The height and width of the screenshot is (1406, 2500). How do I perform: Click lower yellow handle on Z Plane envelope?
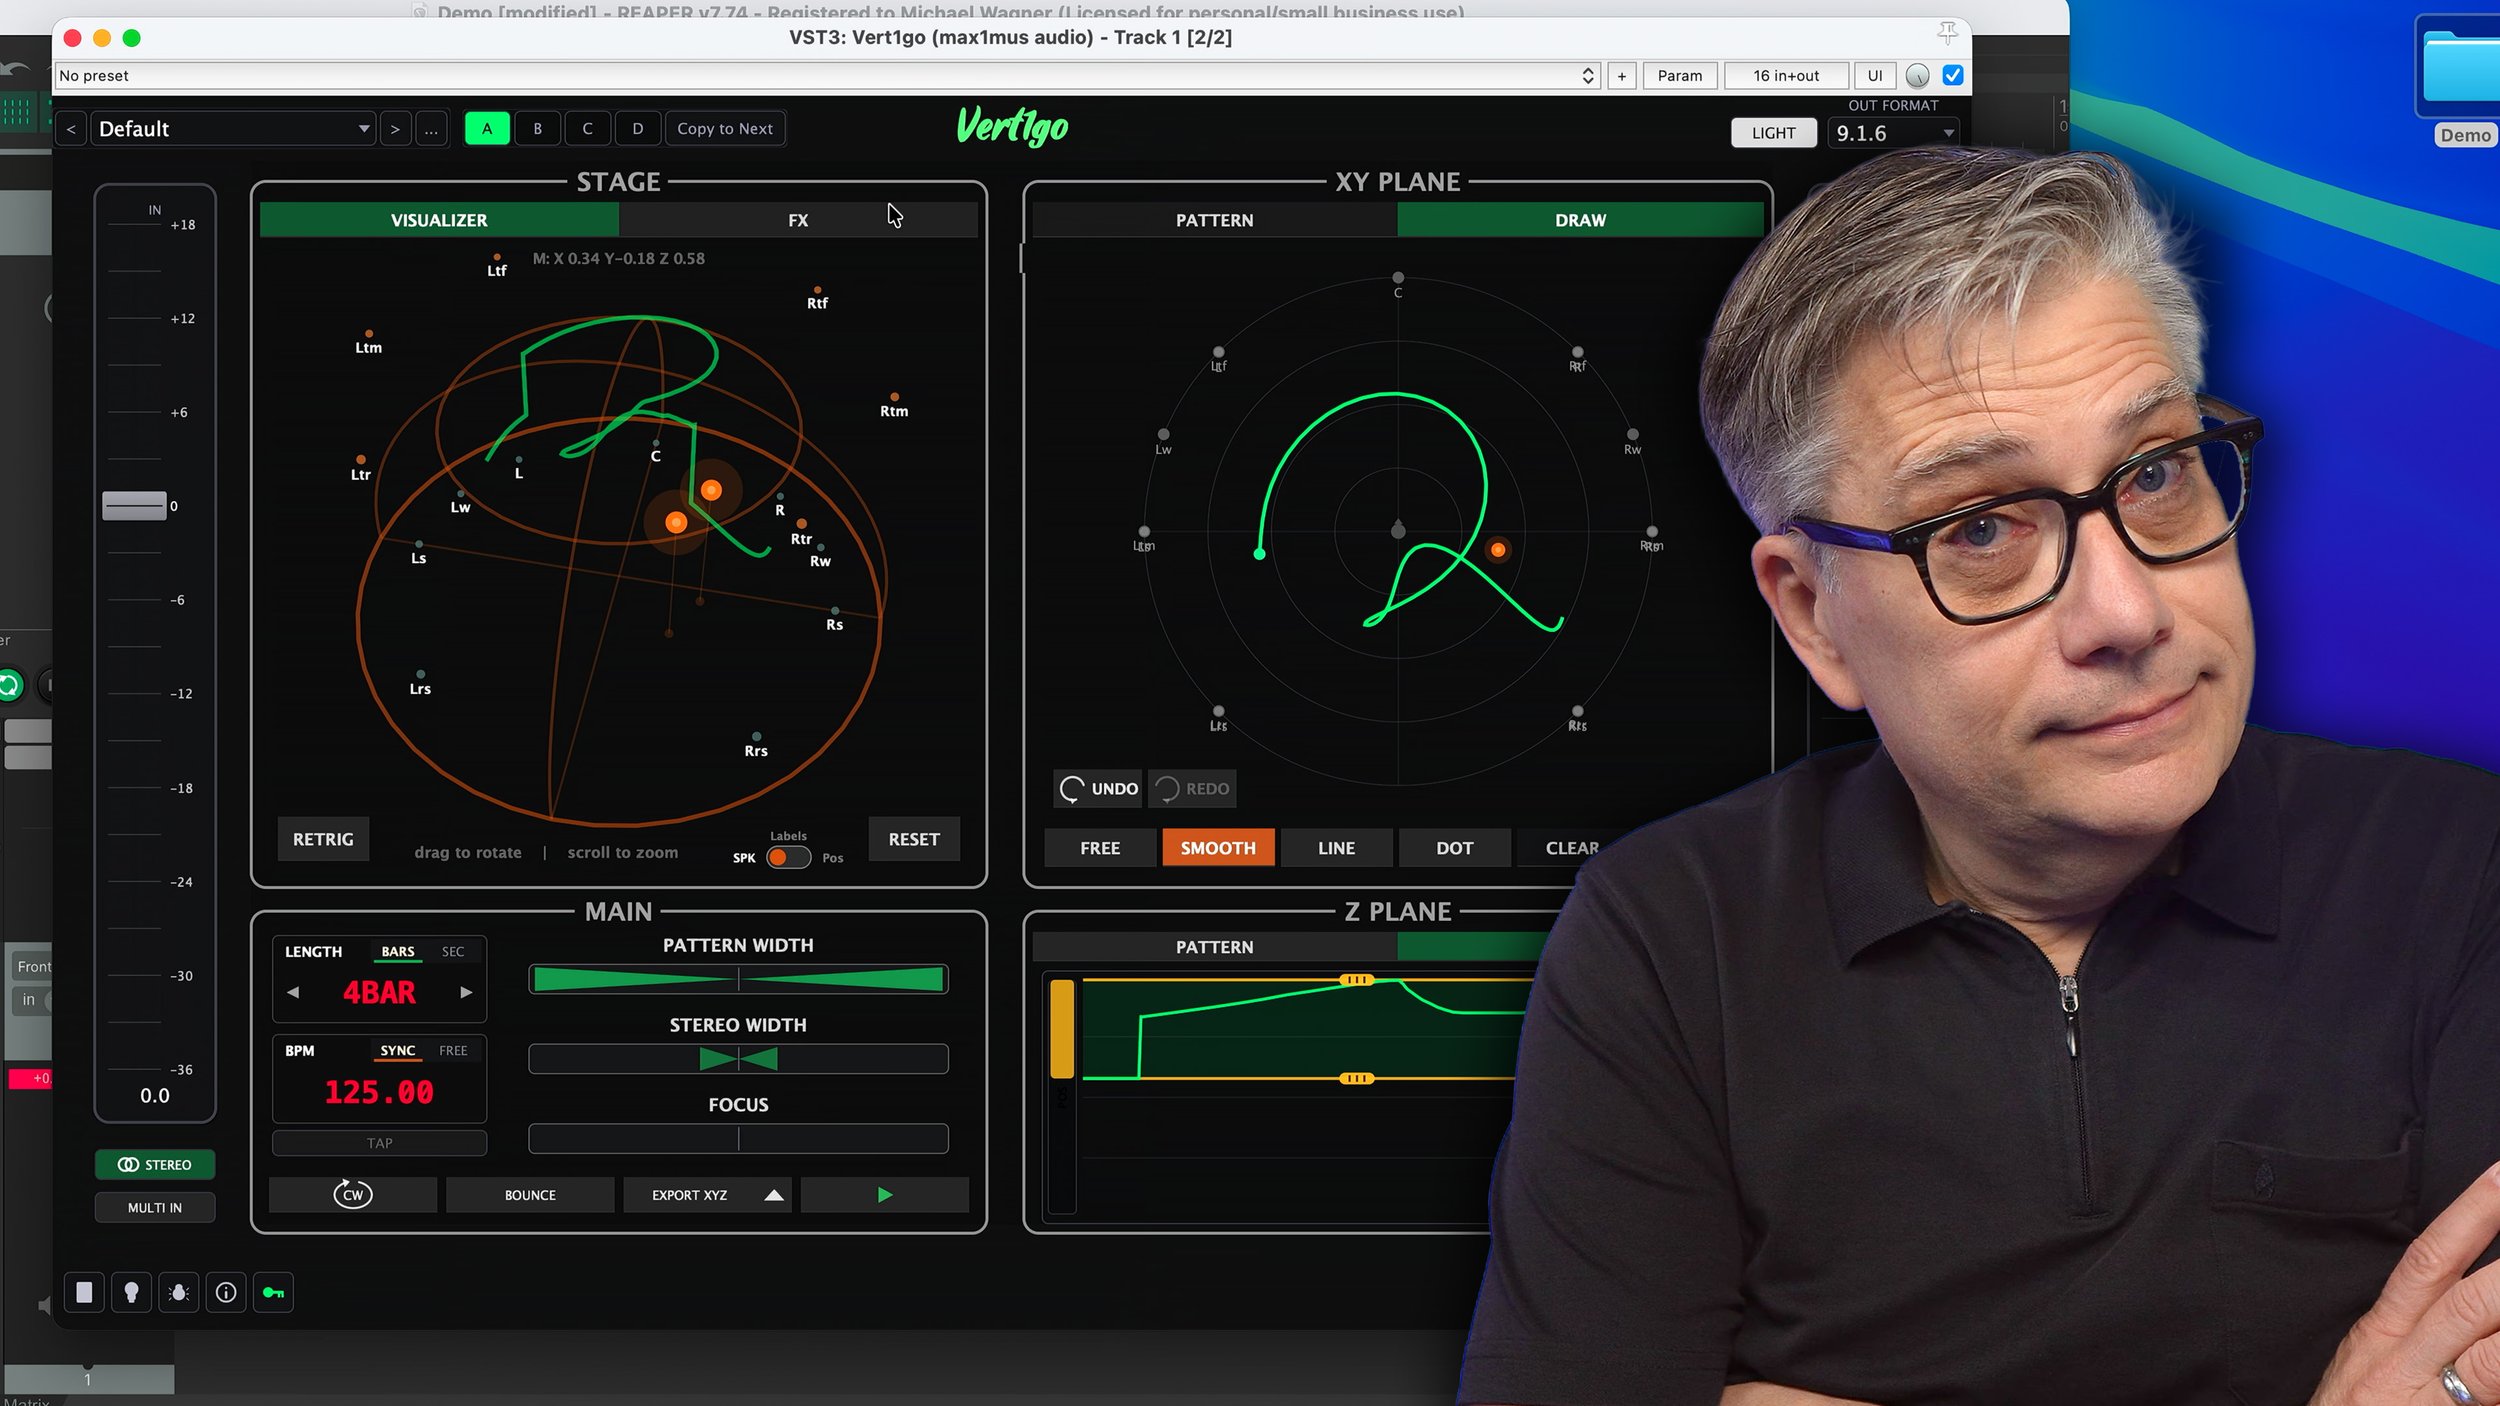[x=1356, y=1078]
